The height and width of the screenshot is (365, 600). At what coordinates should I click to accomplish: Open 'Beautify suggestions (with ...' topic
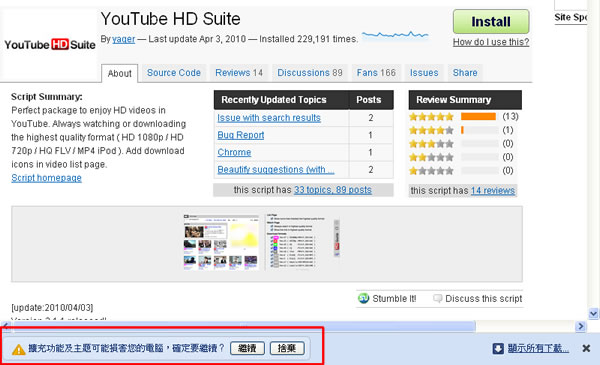[276, 169]
